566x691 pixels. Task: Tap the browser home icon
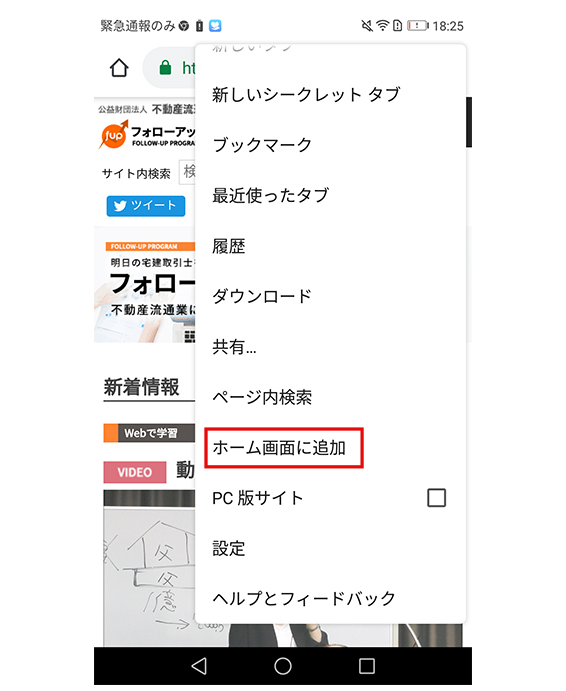119,68
